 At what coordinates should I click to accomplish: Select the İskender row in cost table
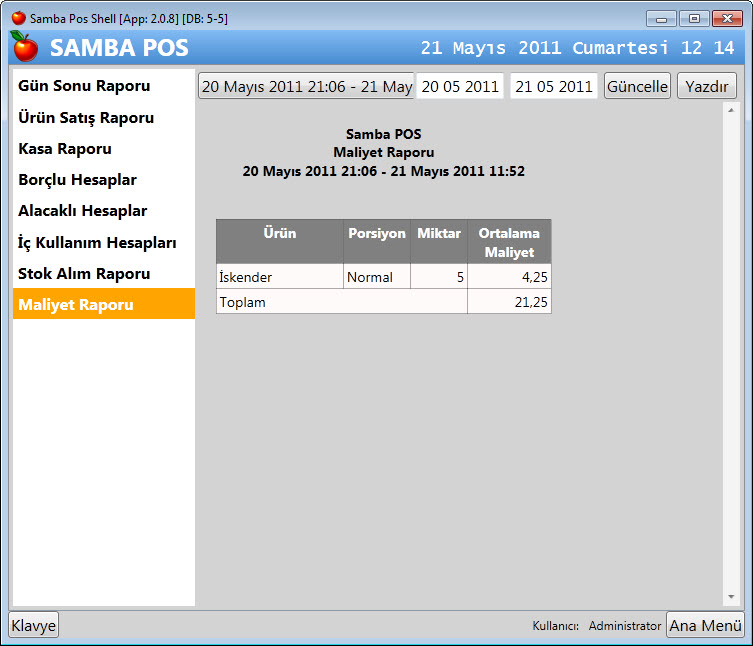pyautogui.click(x=280, y=277)
